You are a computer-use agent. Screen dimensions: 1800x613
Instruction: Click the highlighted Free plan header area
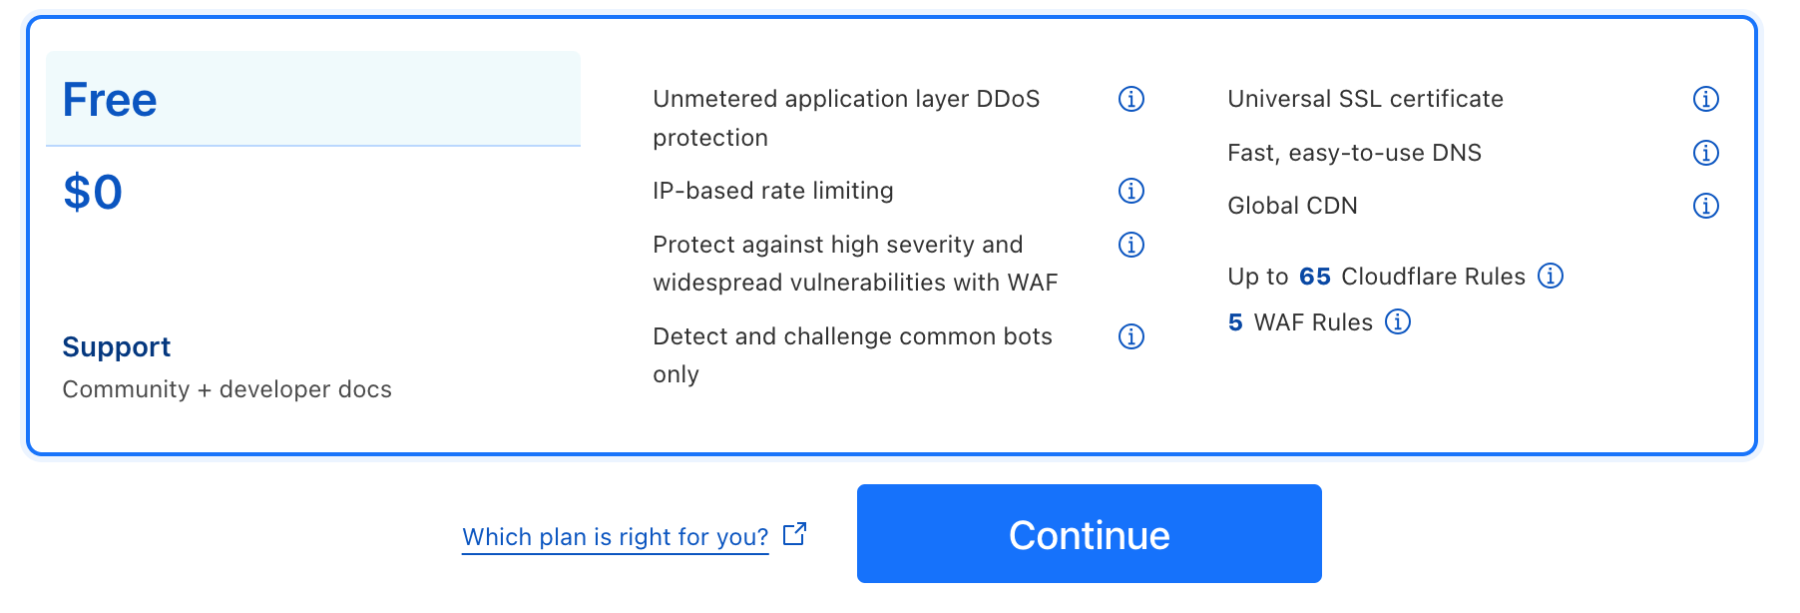click(313, 99)
